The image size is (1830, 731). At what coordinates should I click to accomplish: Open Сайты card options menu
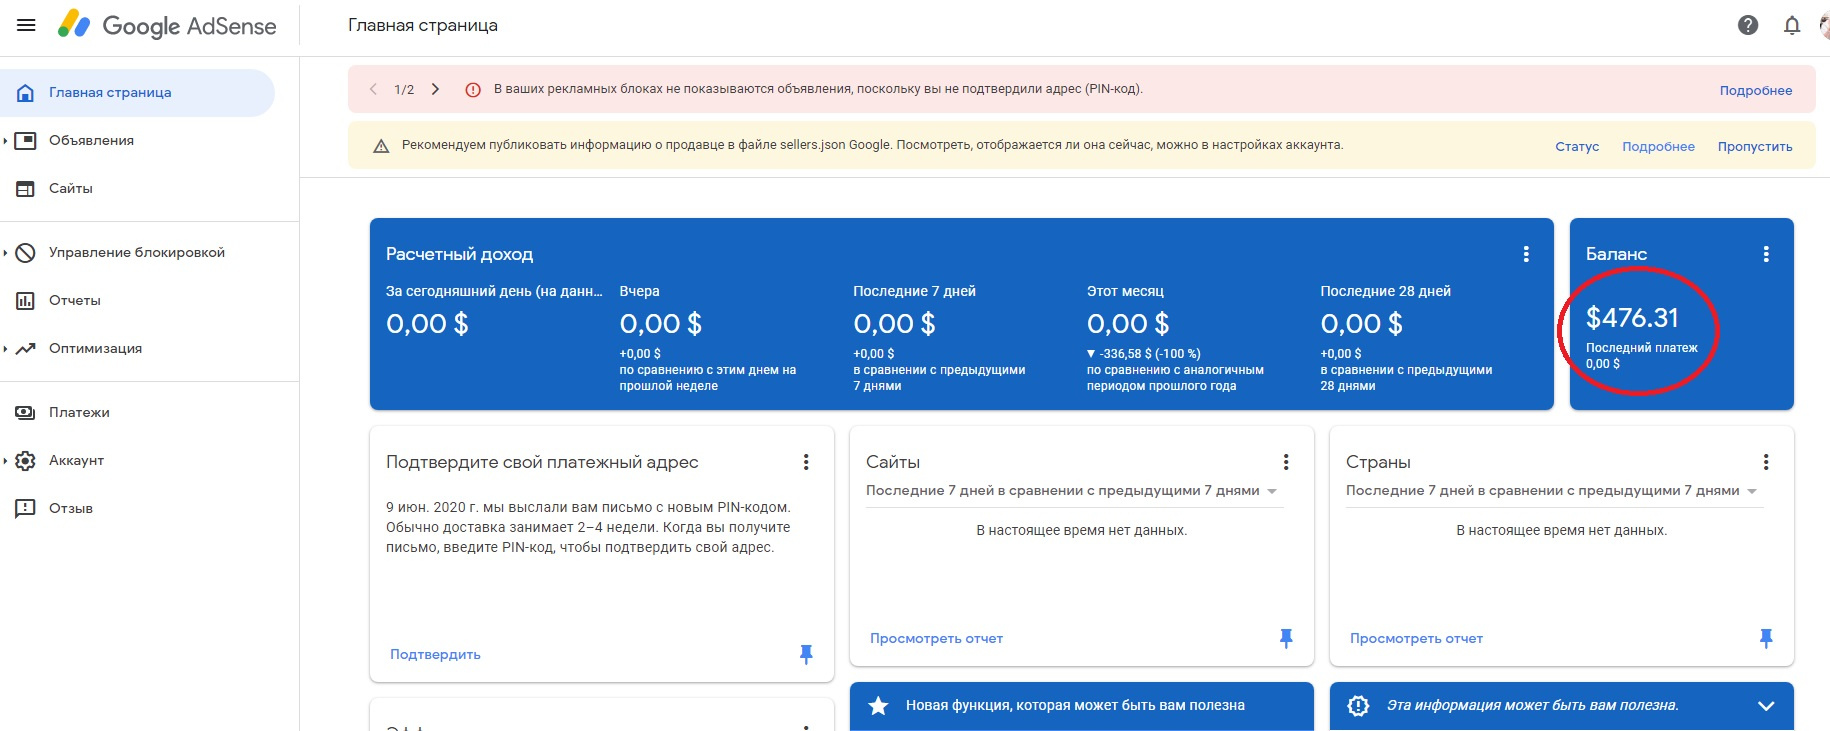pyautogui.click(x=1286, y=462)
